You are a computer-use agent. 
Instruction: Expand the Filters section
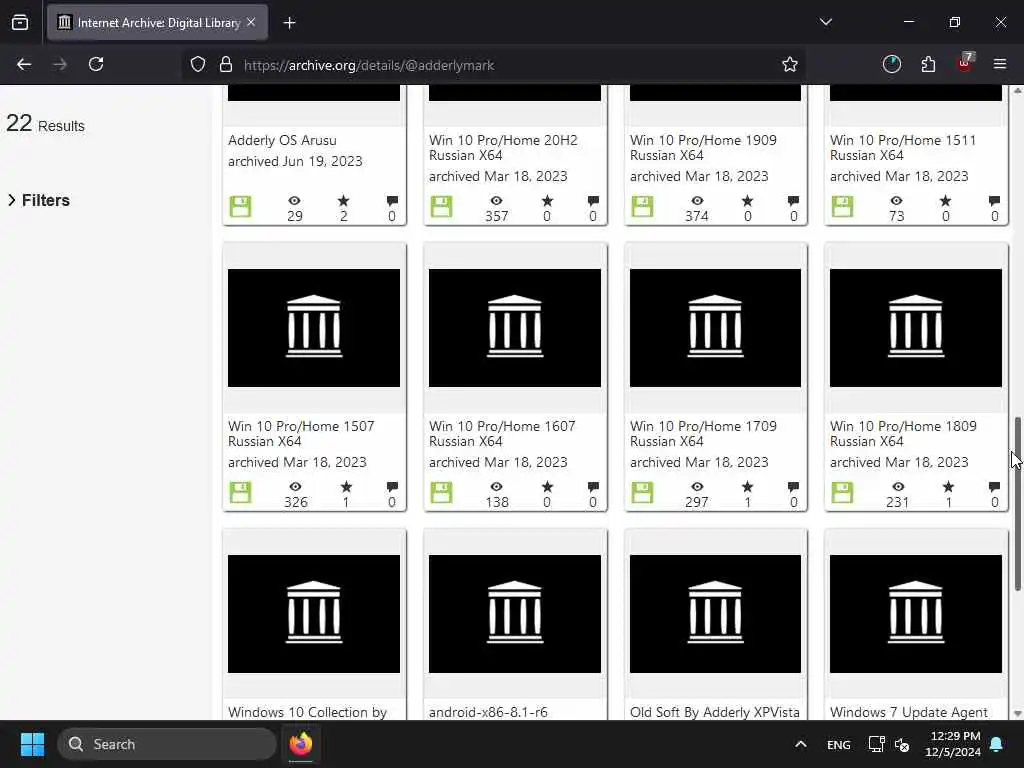tap(39, 200)
